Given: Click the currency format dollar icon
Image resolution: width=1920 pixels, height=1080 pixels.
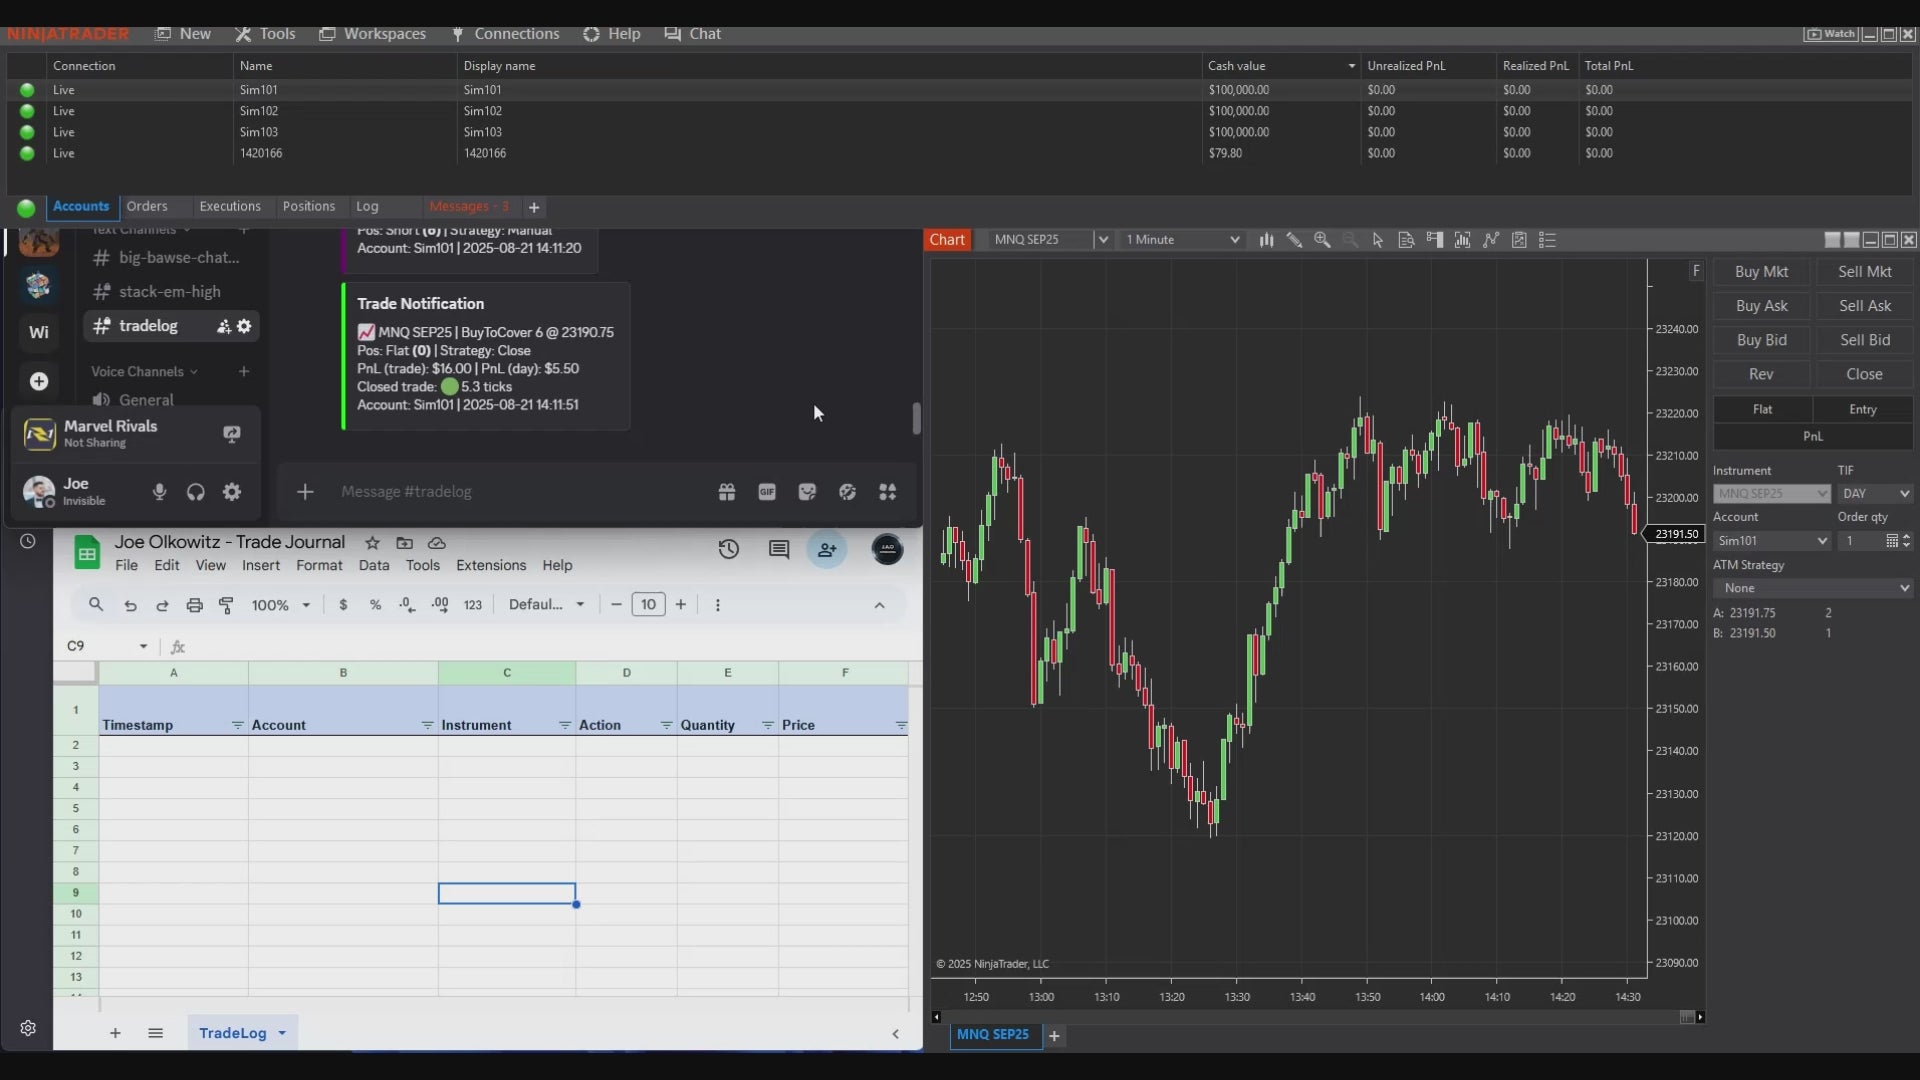Looking at the screenshot, I should (343, 605).
